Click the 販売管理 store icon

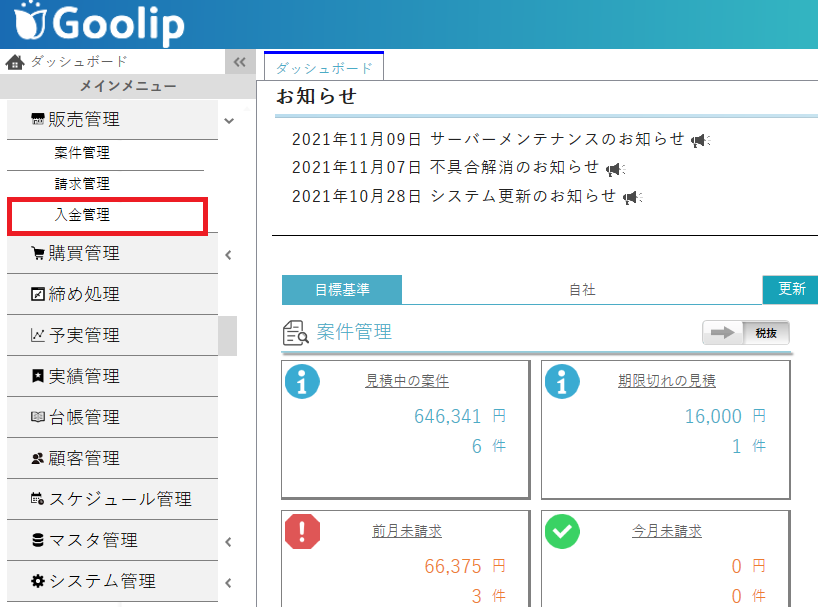tap(38, 119)
